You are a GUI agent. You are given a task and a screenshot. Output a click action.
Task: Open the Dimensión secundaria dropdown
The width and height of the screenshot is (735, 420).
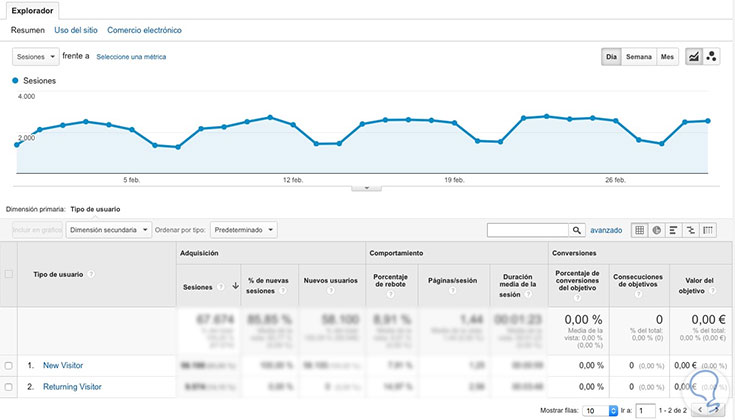pyautogui.click(x=109, y=230)
